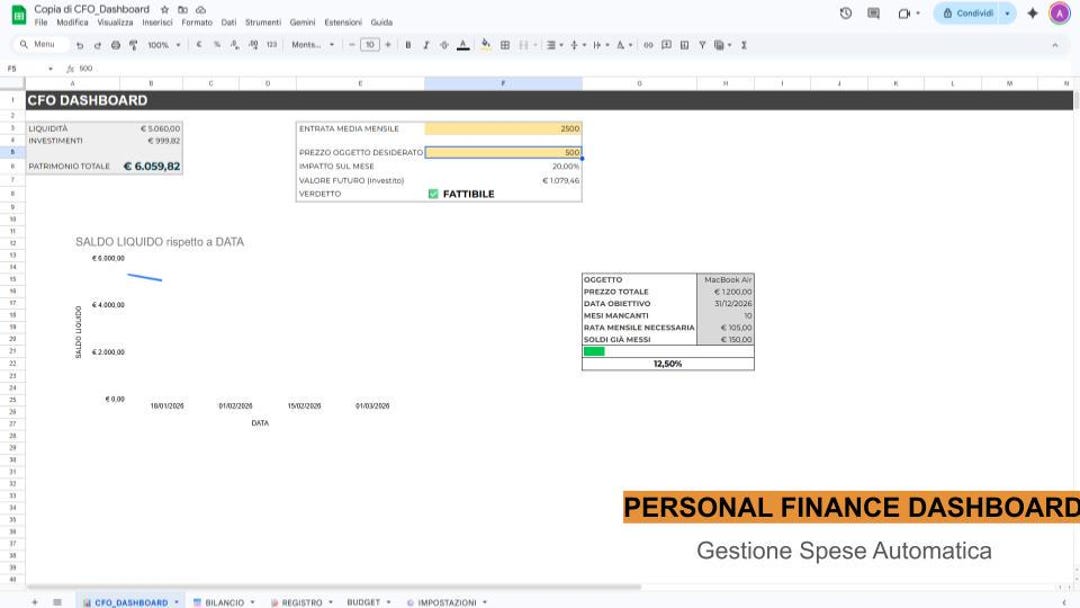Increase decimal places
Viewport: 1080px width, 608px height.
click(x=253, y=45)
